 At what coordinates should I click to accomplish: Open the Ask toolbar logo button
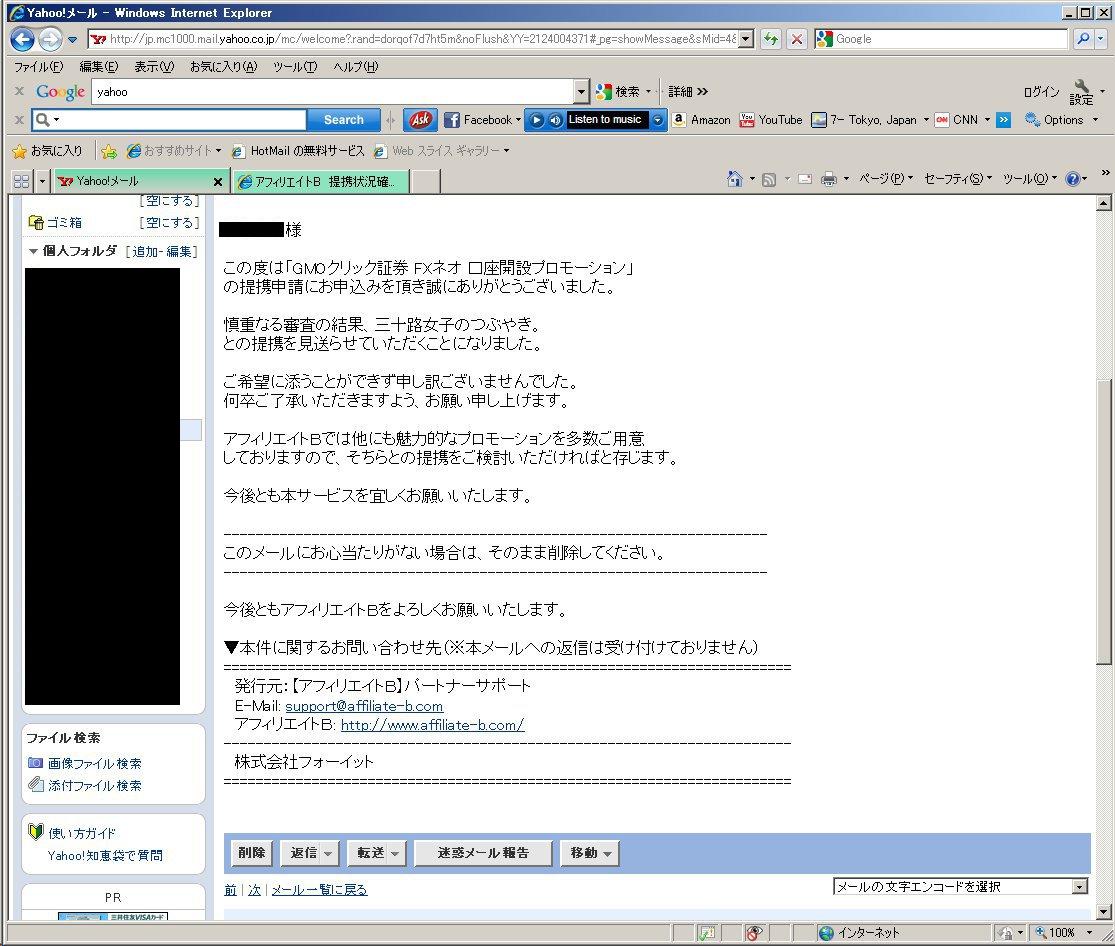[420, 119]
